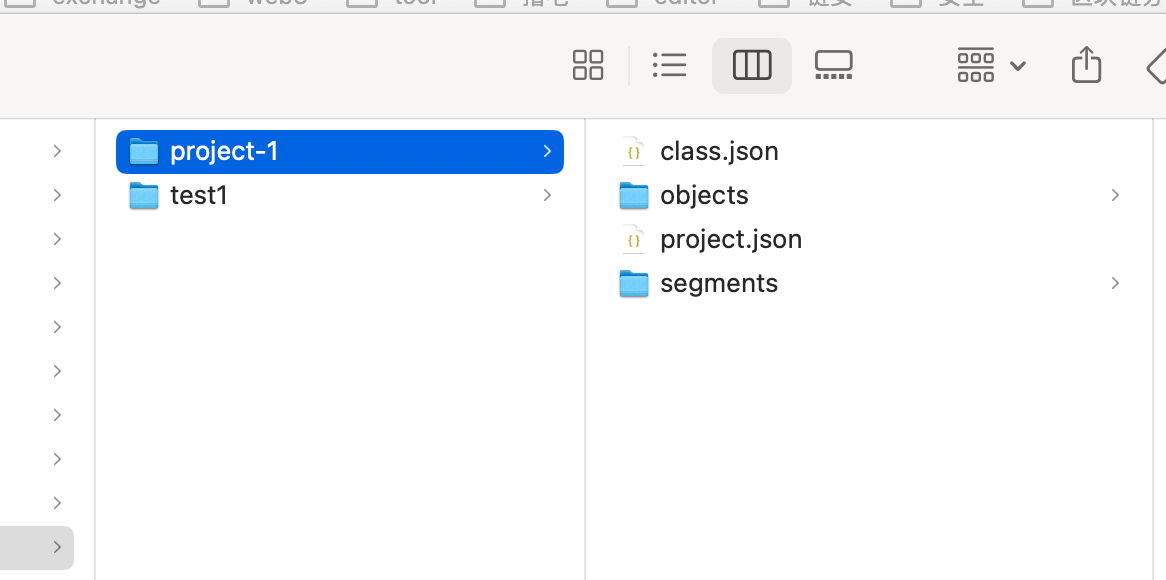Click the project.json file icon
Screen dimensions: 1166x580
[x=633, y=239]
